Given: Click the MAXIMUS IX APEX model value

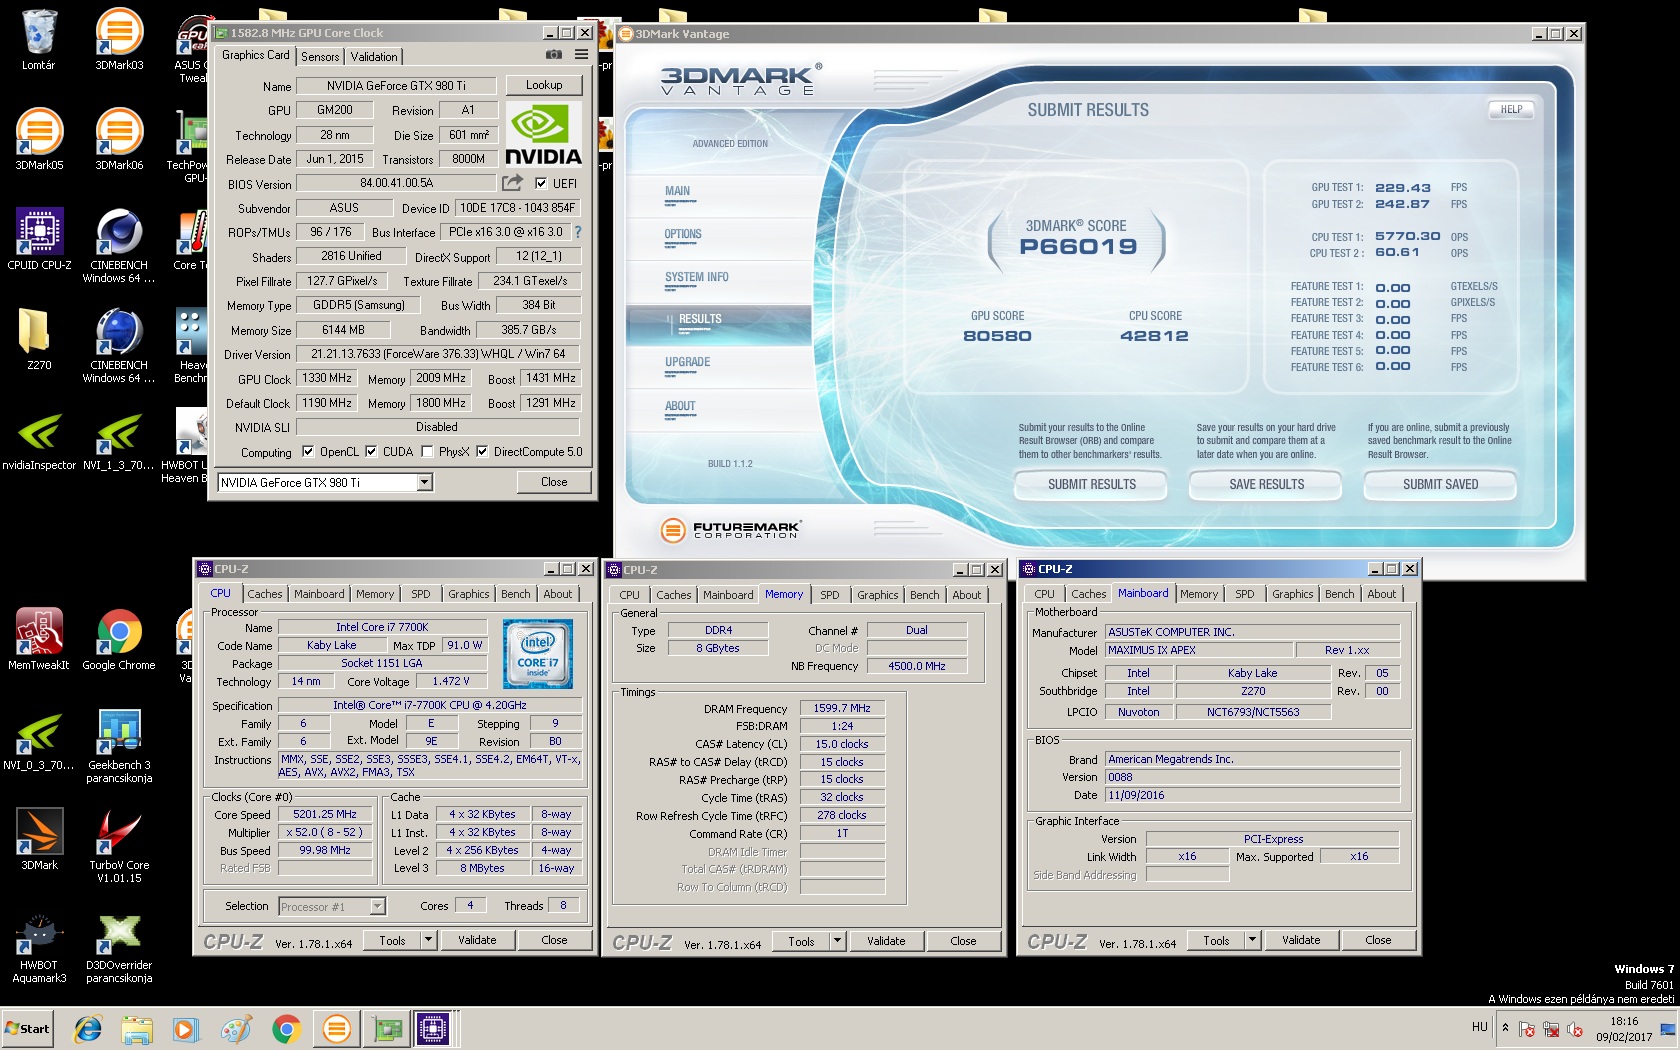Looking at the screenshot, I should point(1198,650).
